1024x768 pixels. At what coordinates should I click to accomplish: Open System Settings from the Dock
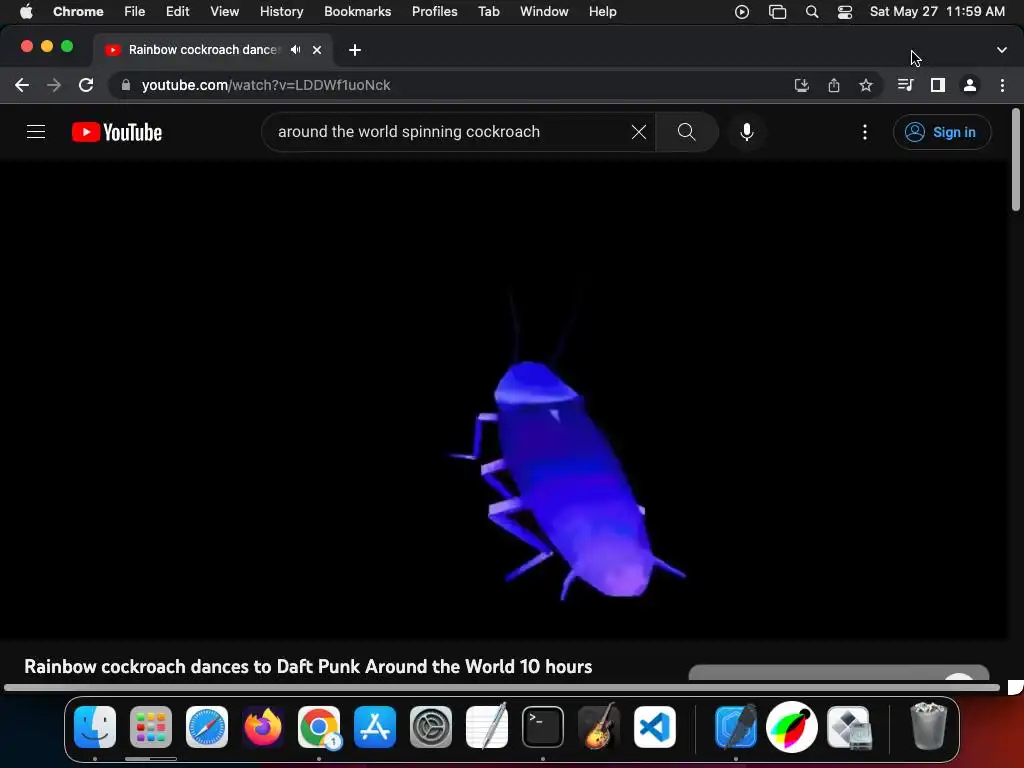click(431, 727)
